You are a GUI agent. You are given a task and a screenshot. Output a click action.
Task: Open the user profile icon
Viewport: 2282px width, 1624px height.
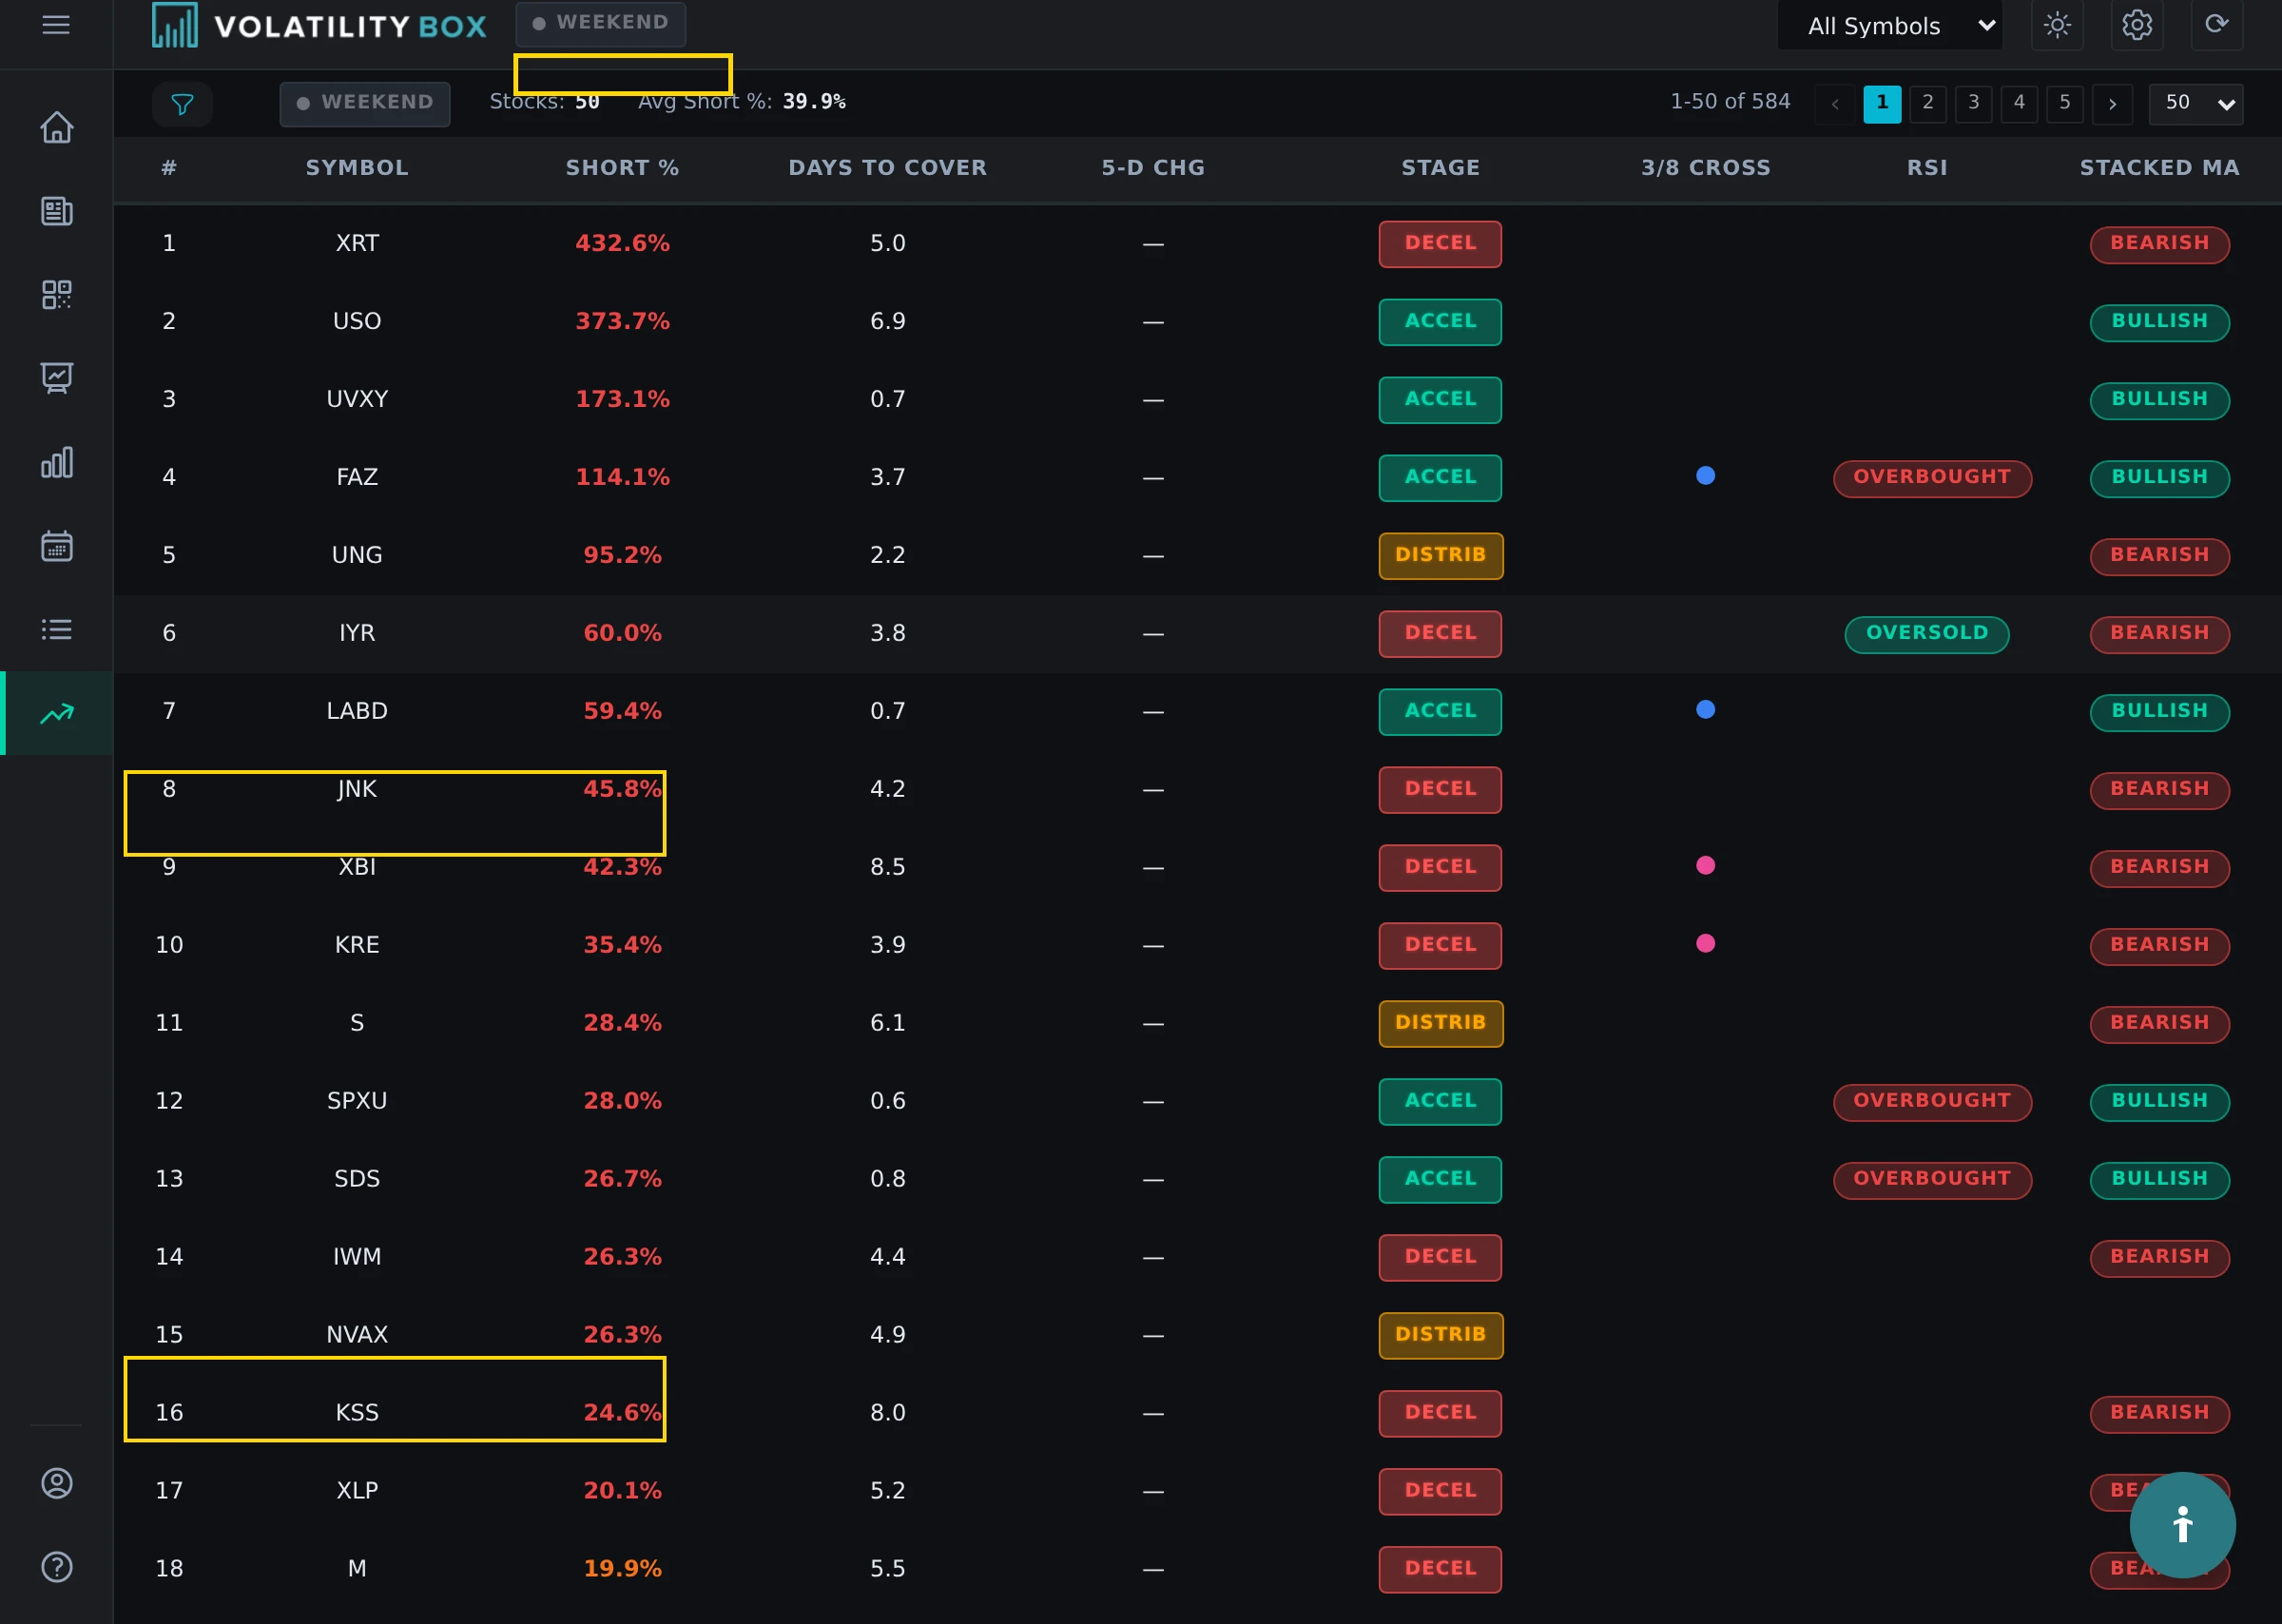[57, 1483]
